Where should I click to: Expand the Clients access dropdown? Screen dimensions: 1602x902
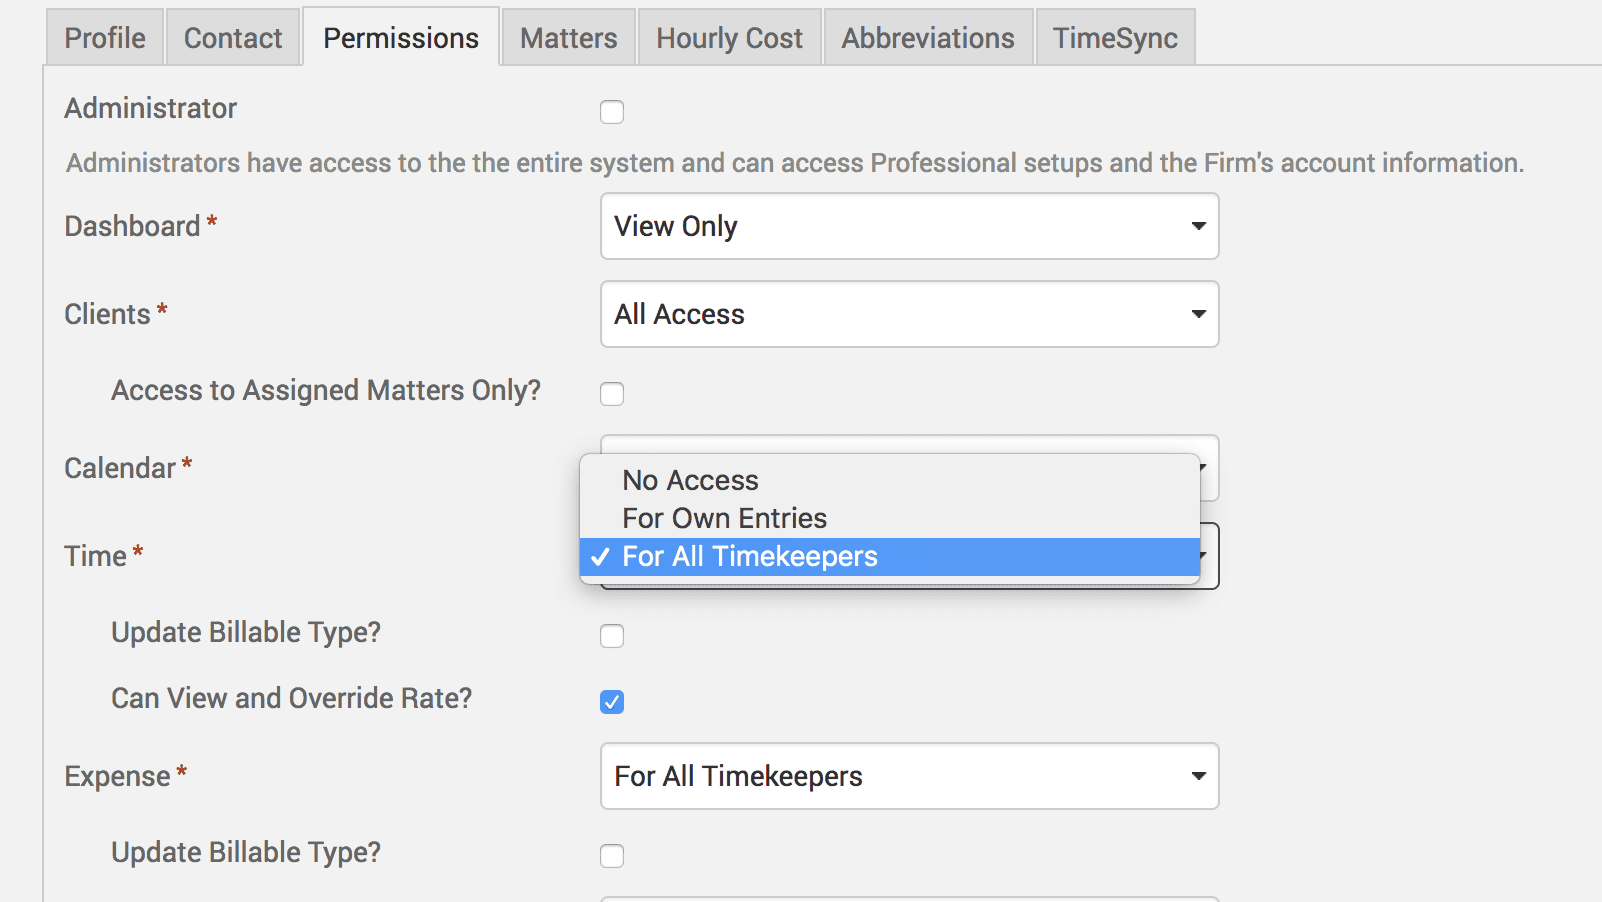click(908, 314)
